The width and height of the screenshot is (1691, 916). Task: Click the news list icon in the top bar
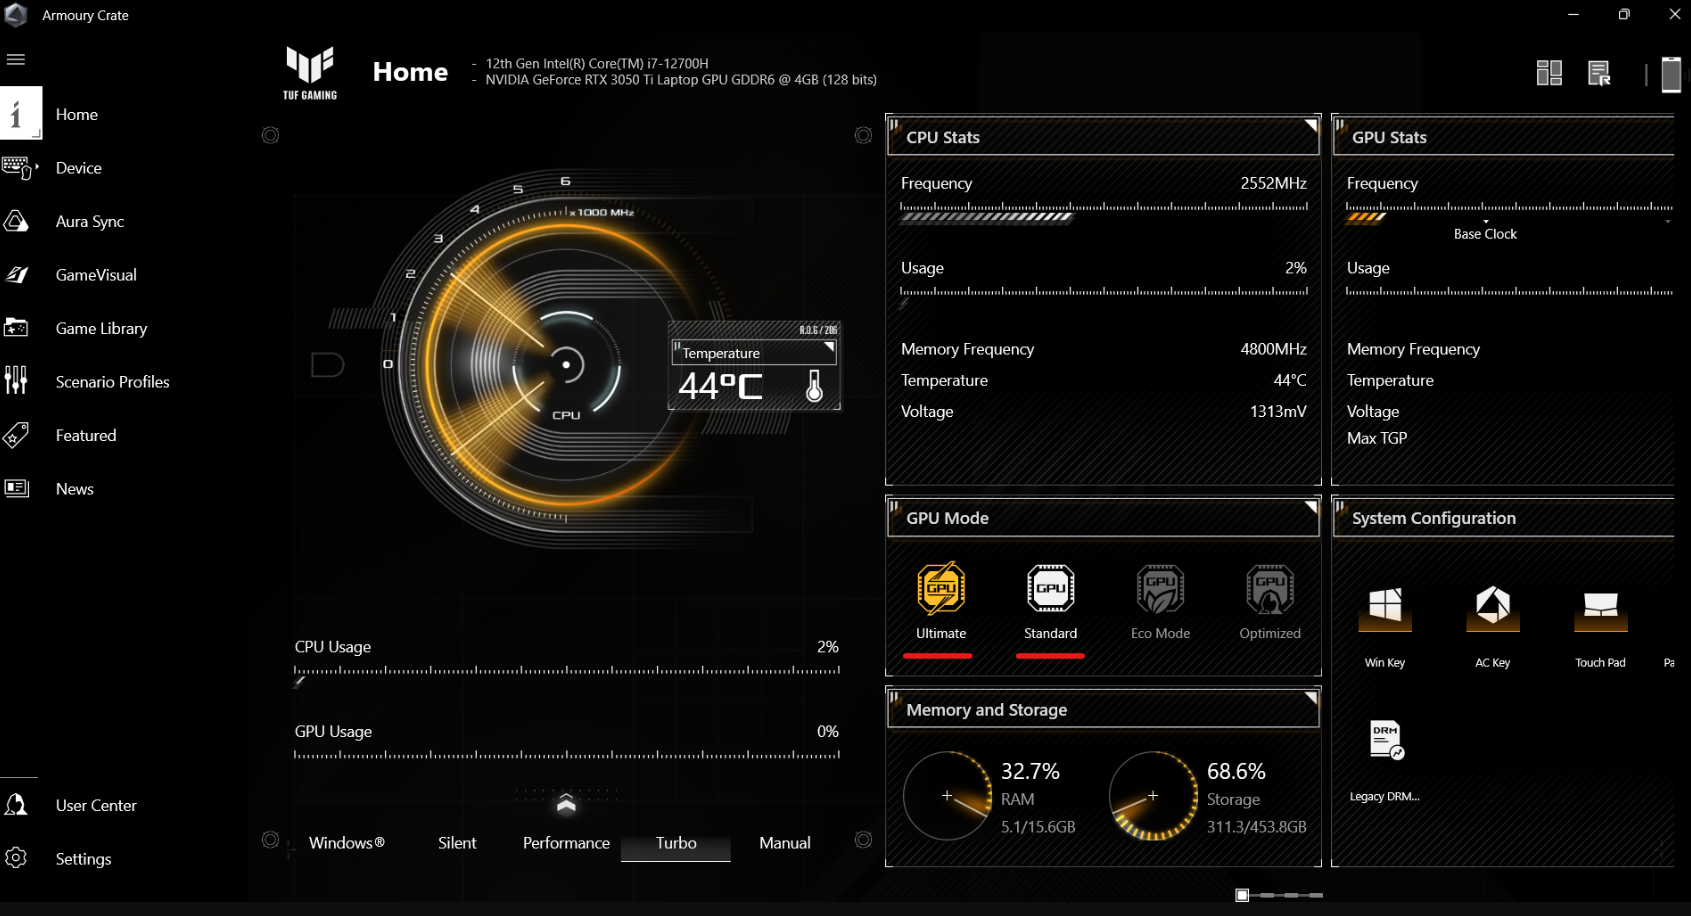[x=1599, y=73]
